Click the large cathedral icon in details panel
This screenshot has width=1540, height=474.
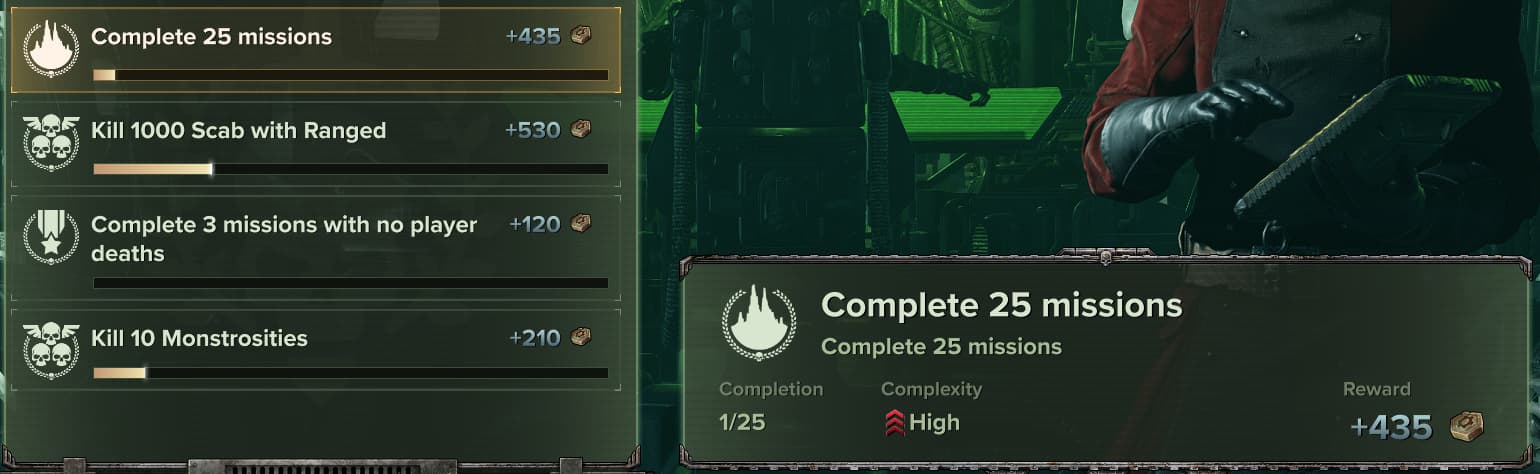coord(759,322)
